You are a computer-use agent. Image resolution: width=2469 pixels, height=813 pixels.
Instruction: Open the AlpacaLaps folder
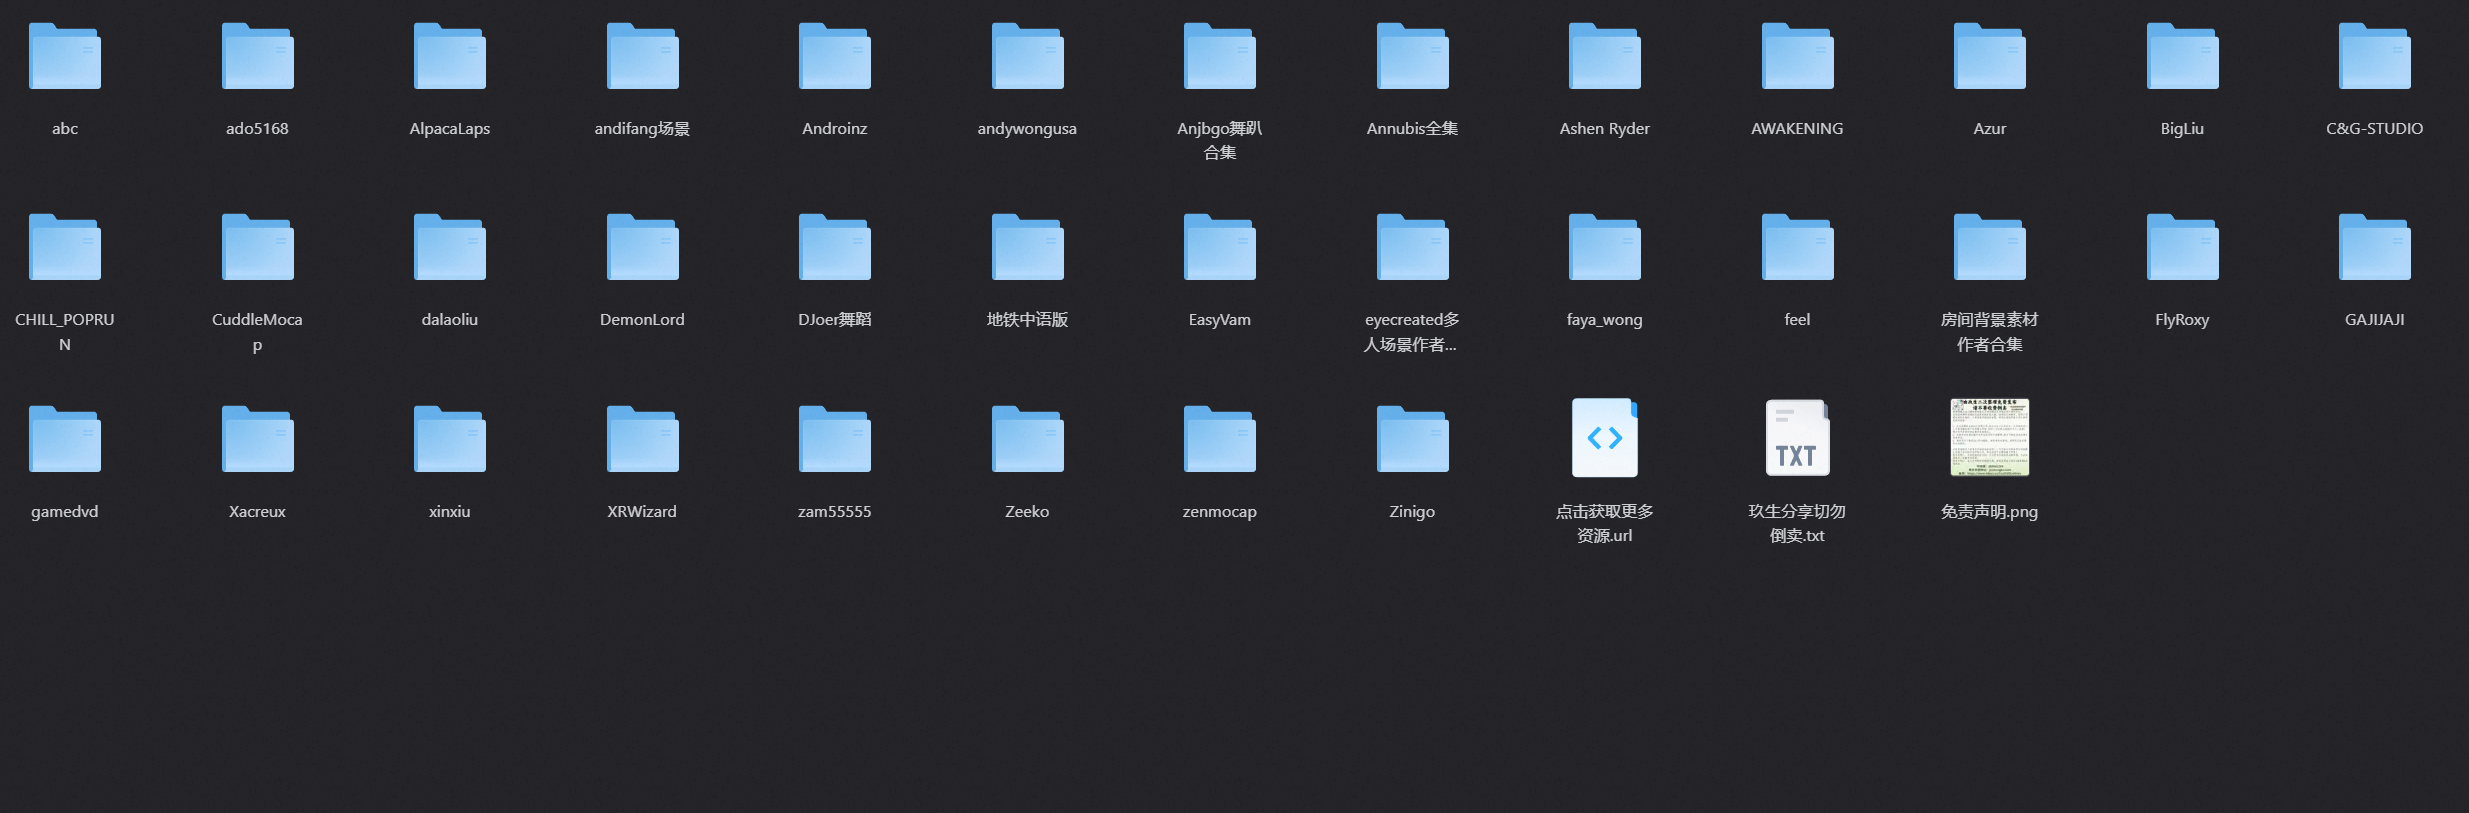click(450, 56)
